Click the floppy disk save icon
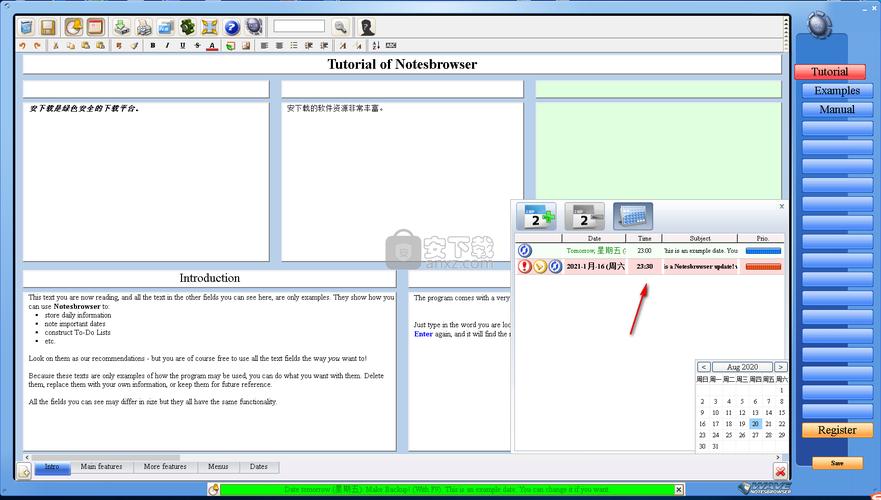The image size is (881, 500). pyautogui.click(x=48, y=27)
